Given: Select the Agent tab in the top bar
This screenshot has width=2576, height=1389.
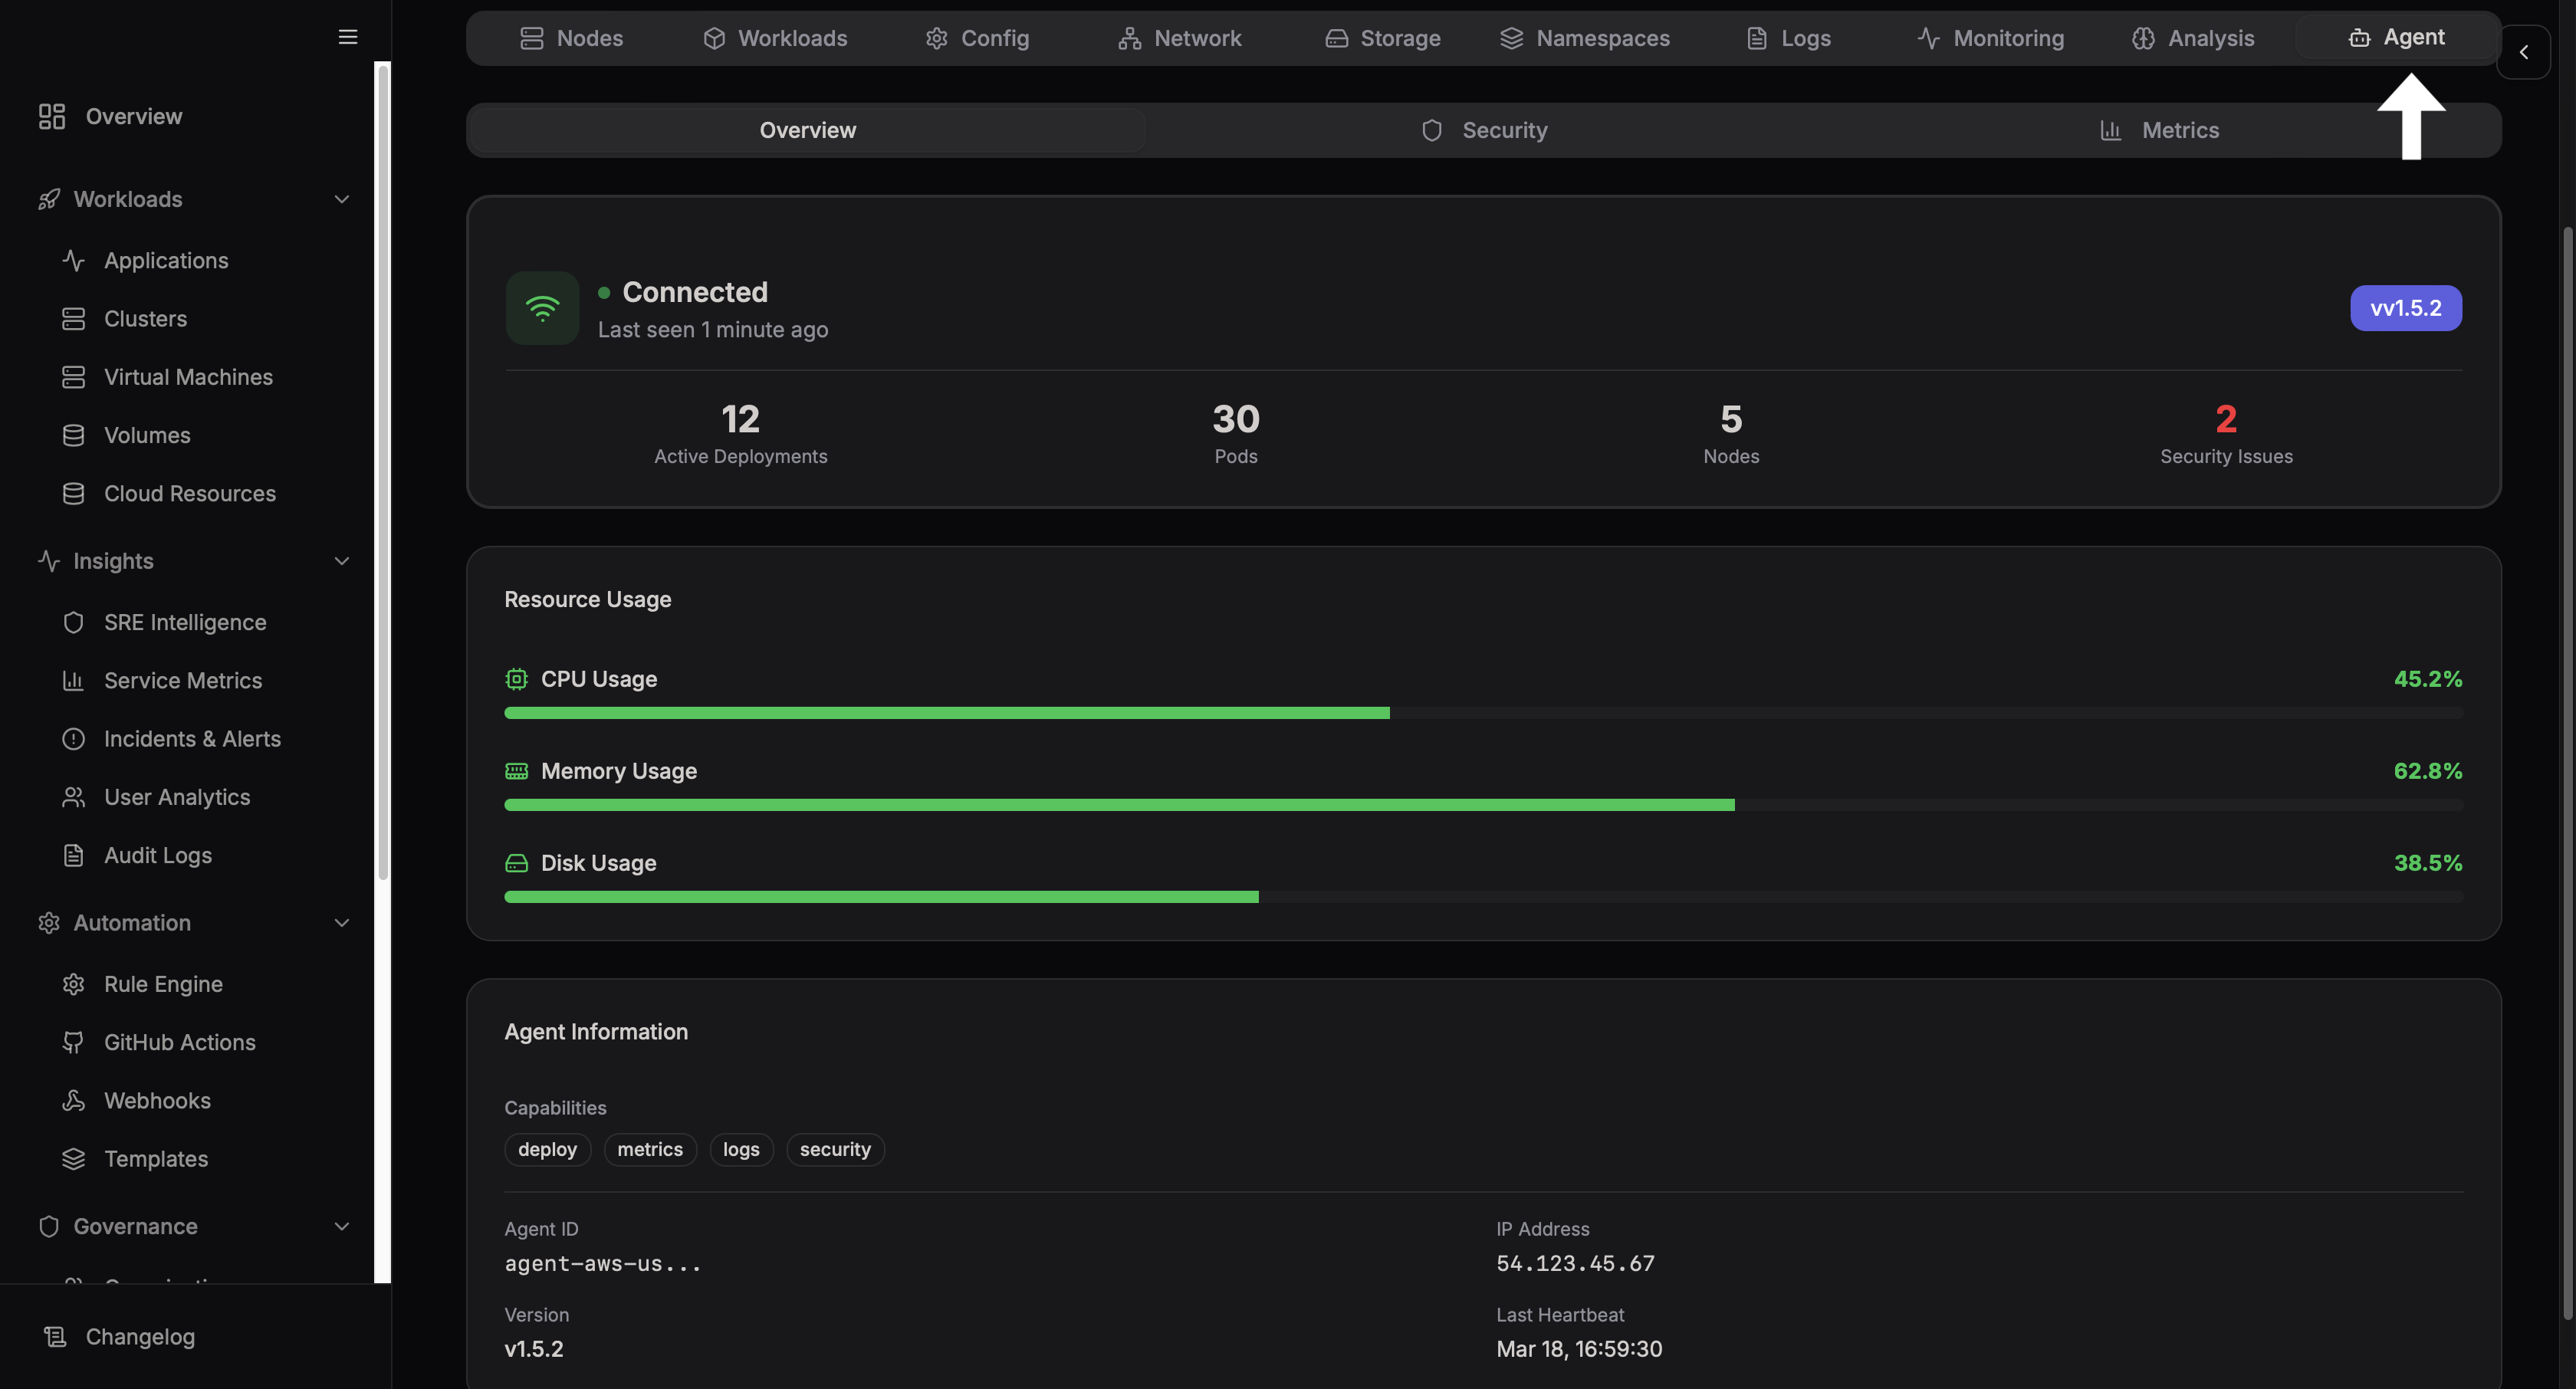Looking at the screenshot, I should click(x=2398, y=37).
